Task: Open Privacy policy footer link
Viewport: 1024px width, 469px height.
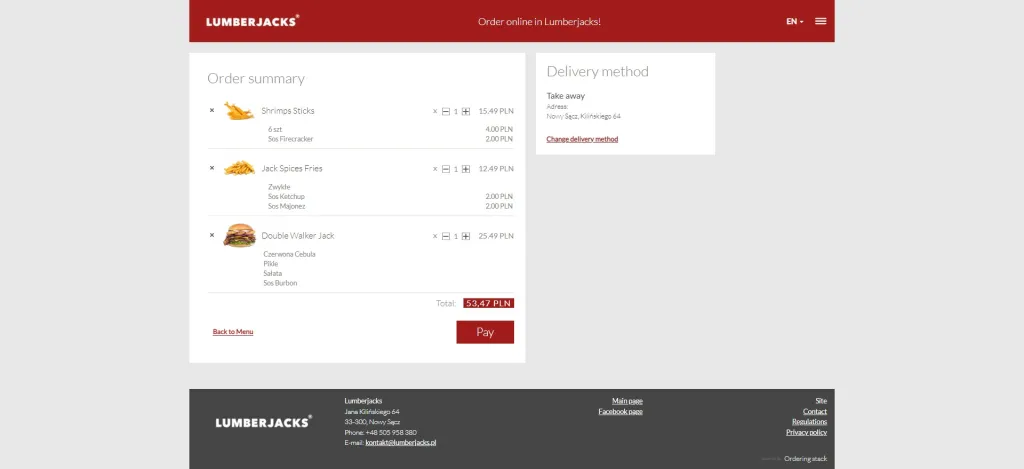Action: click(x=806, y=432)
